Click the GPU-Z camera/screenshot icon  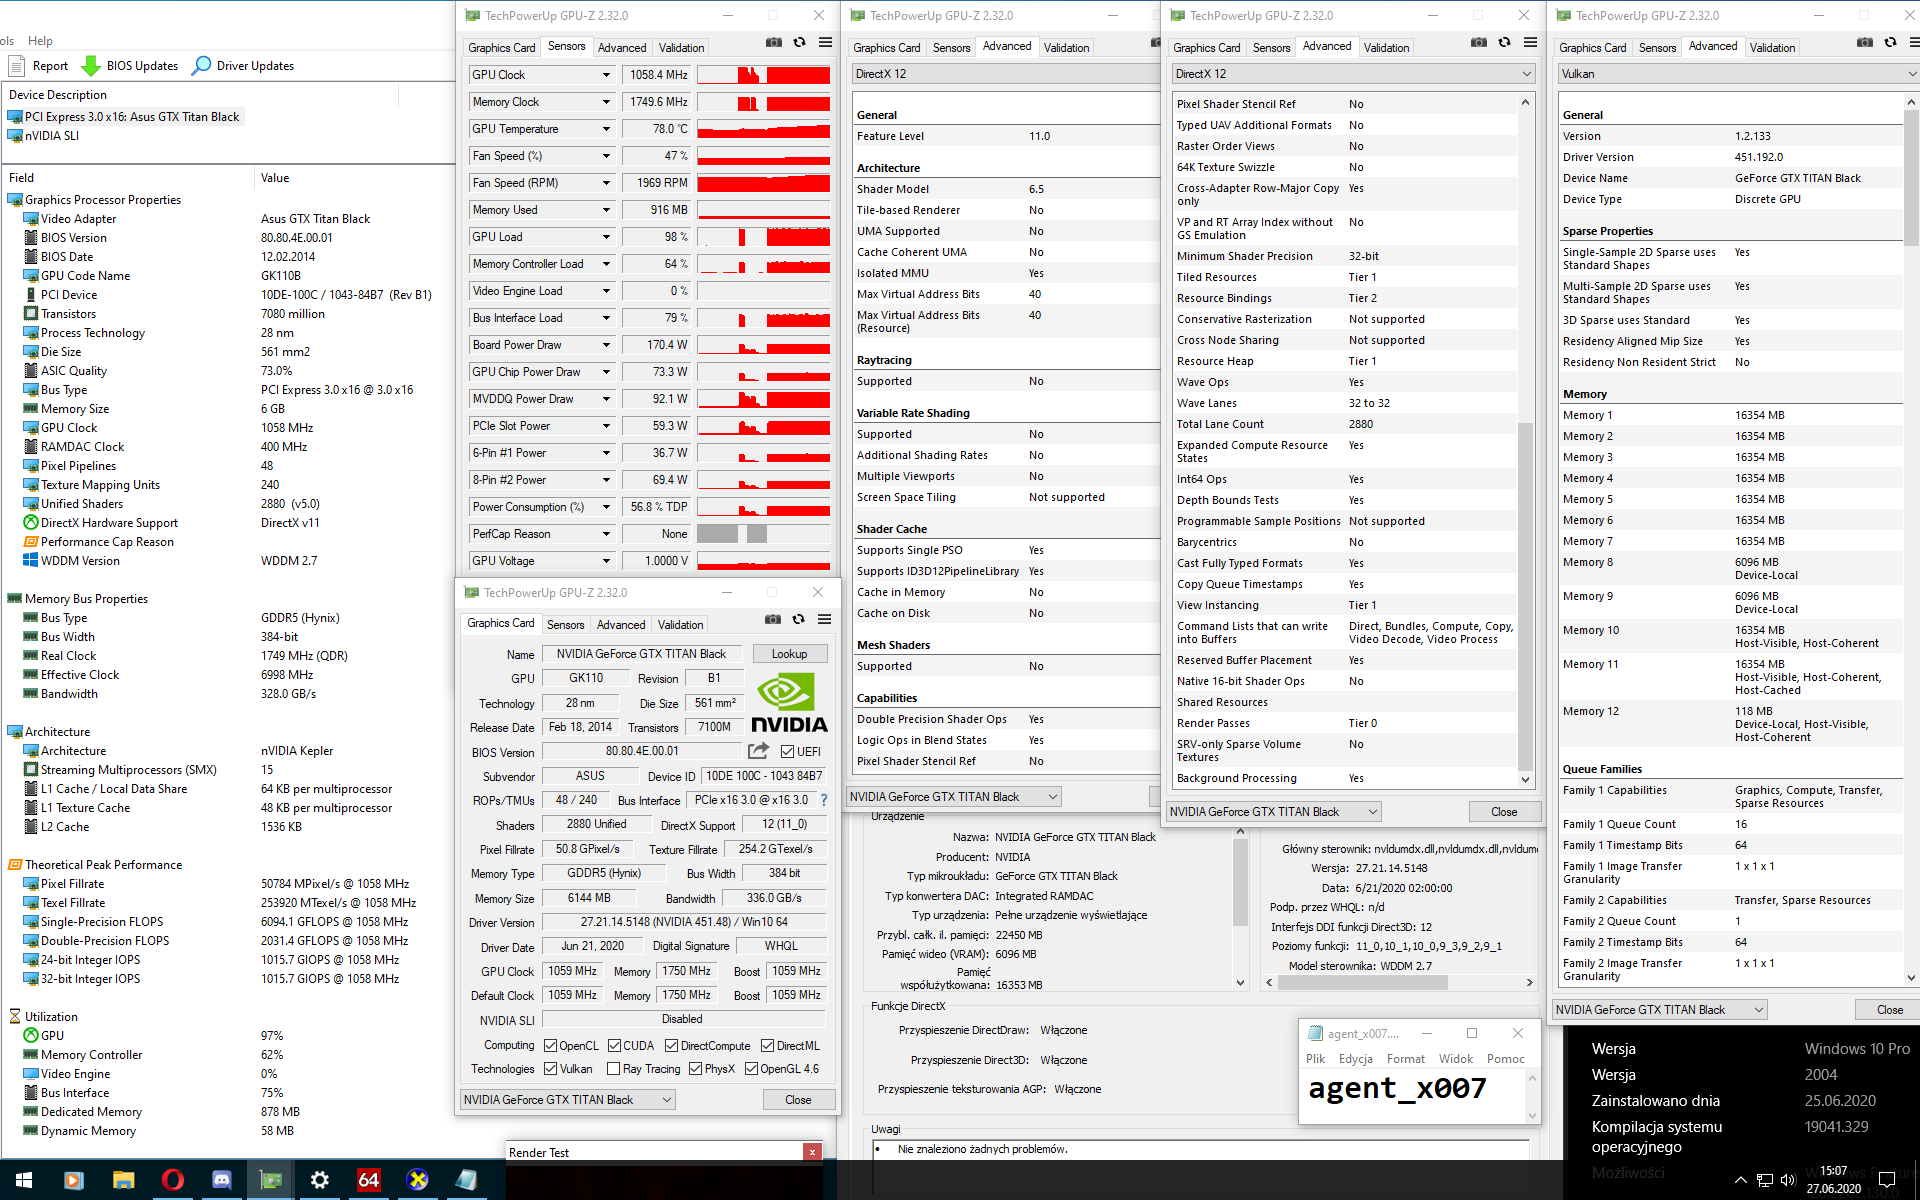click(770, 44)
